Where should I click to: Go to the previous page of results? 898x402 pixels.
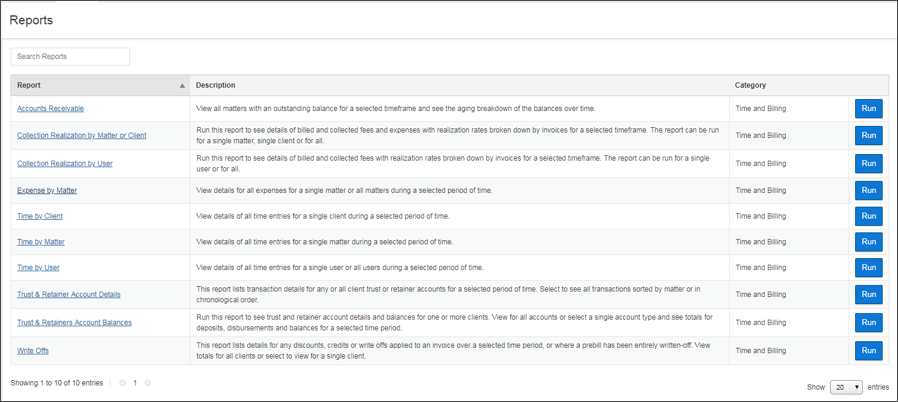coord(123,383)
